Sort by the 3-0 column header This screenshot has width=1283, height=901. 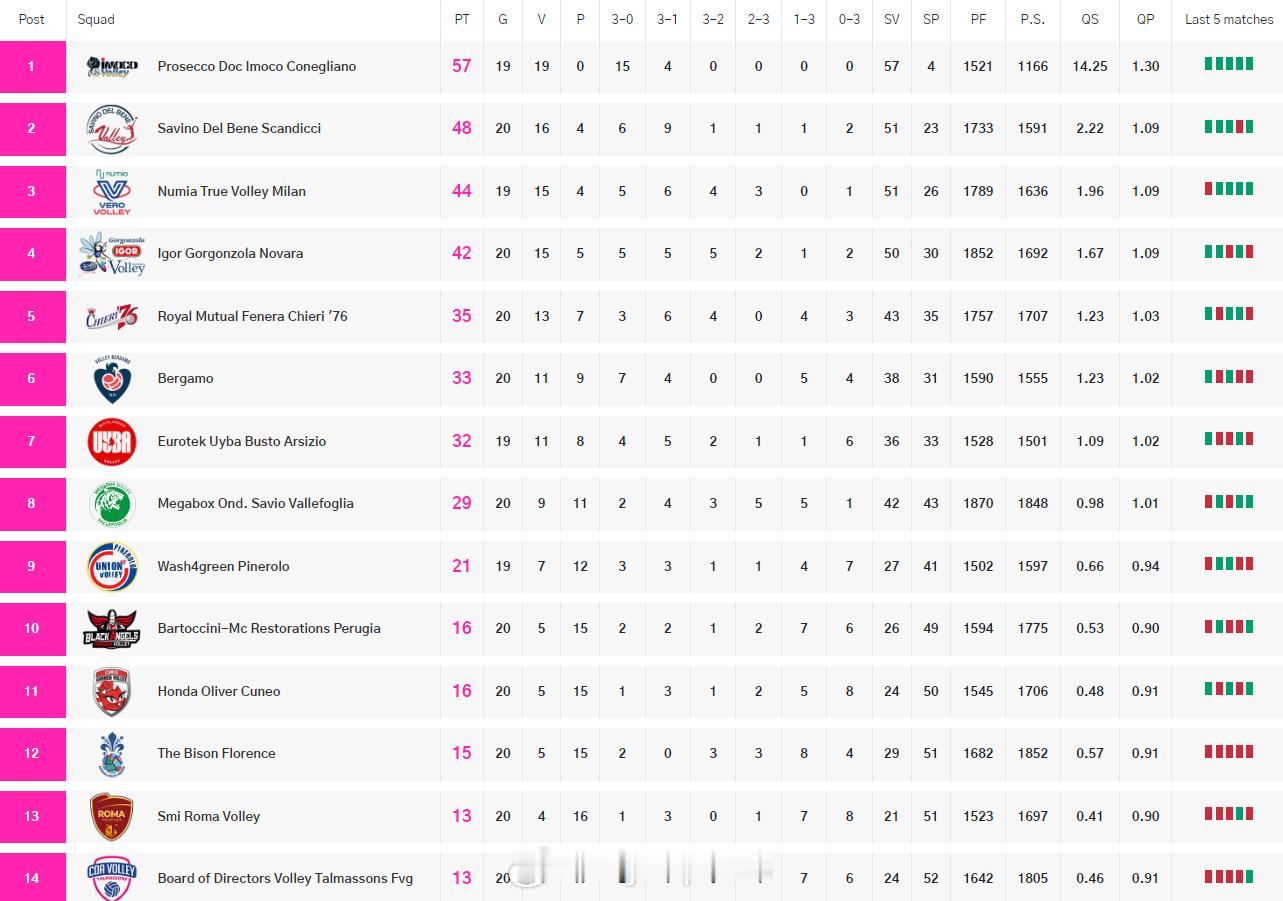click(622, 19)
